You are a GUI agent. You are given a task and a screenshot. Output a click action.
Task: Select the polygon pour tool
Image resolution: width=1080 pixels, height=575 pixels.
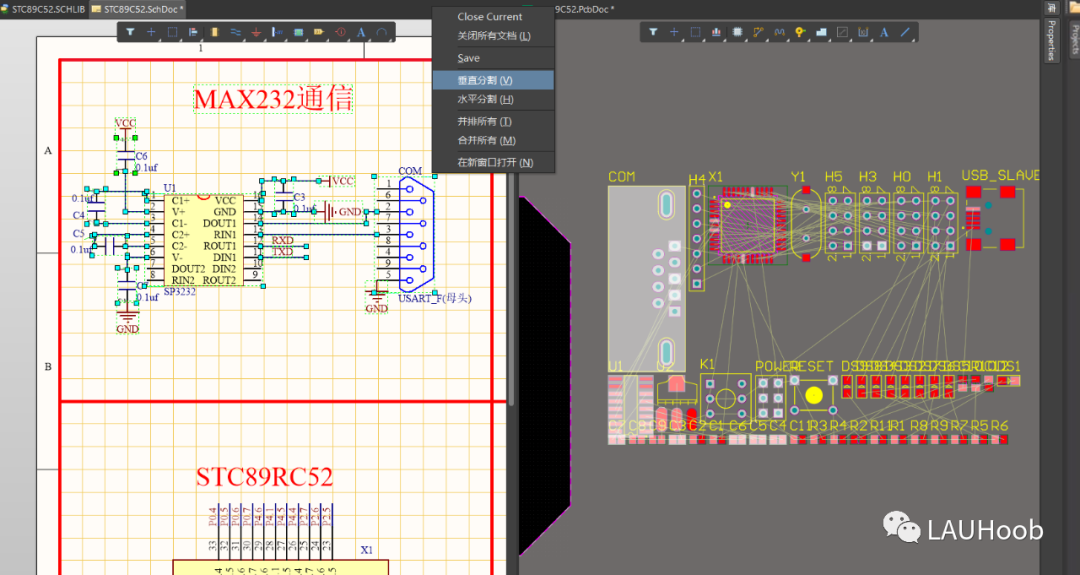coord(821,32)
